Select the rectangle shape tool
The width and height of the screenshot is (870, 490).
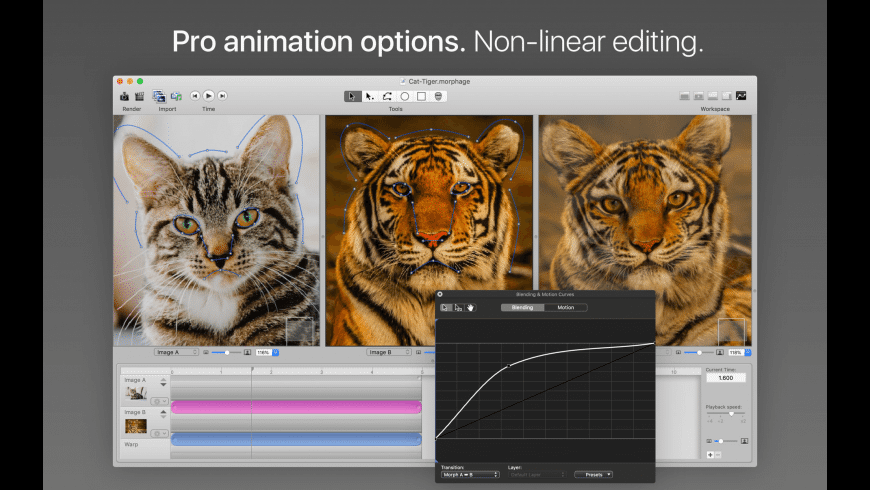422,97
